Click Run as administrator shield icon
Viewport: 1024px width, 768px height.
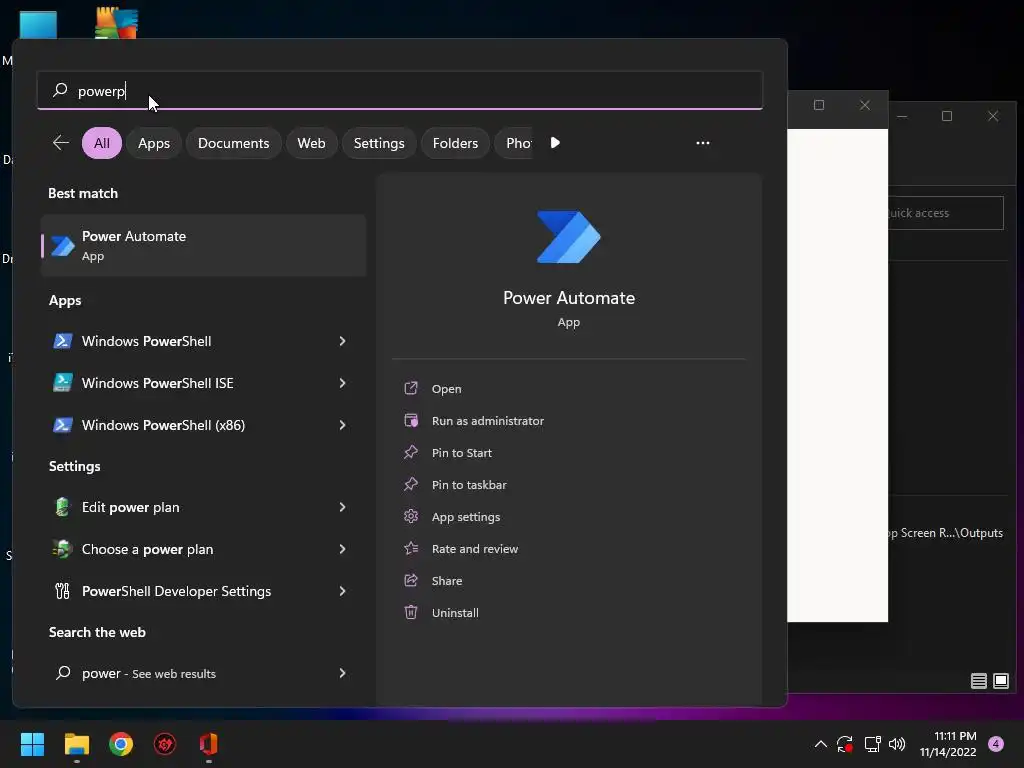[x=411, y=421]
